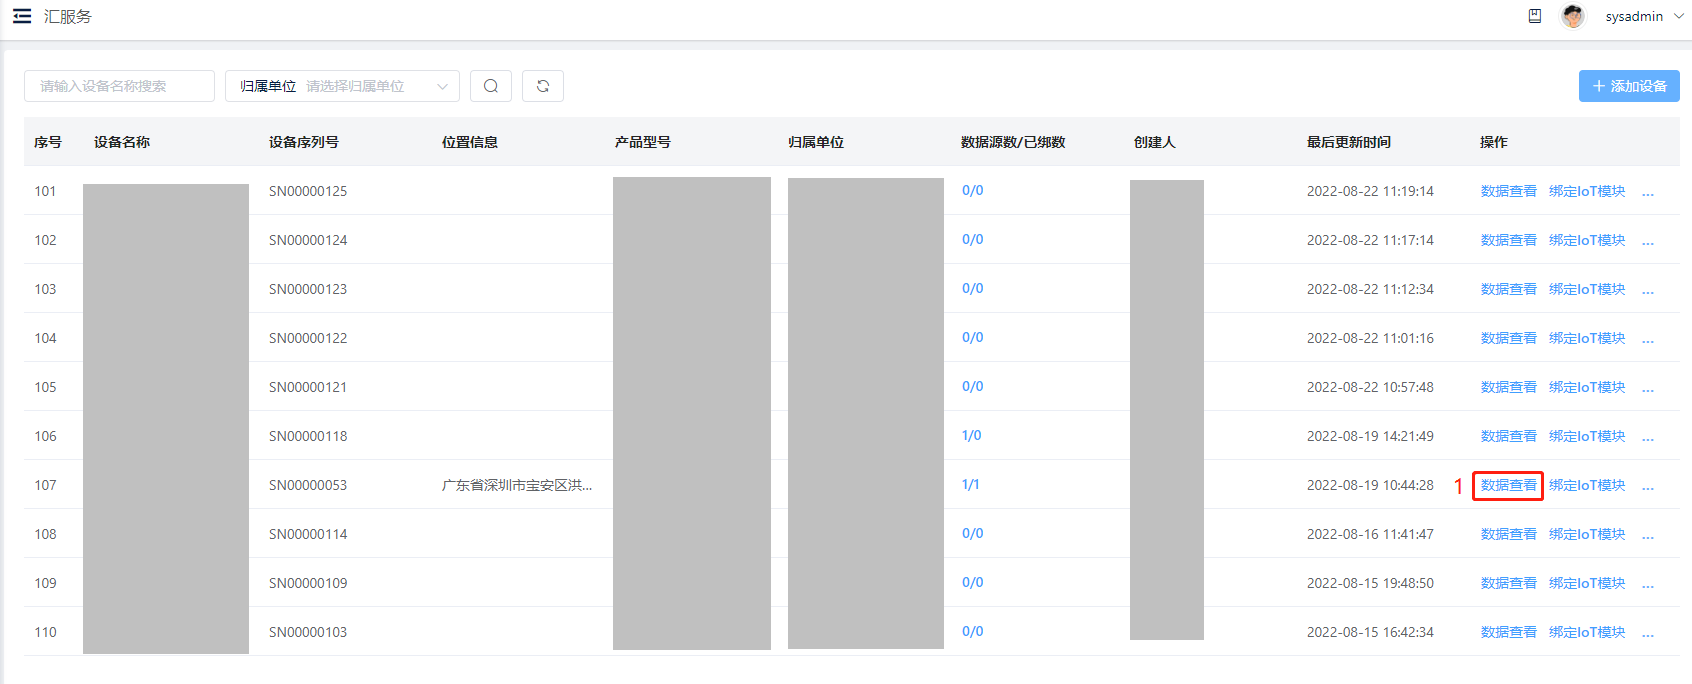Open the more-actions ellipsis for row 101
The image size is (1692, 684).
point(1648,193)
